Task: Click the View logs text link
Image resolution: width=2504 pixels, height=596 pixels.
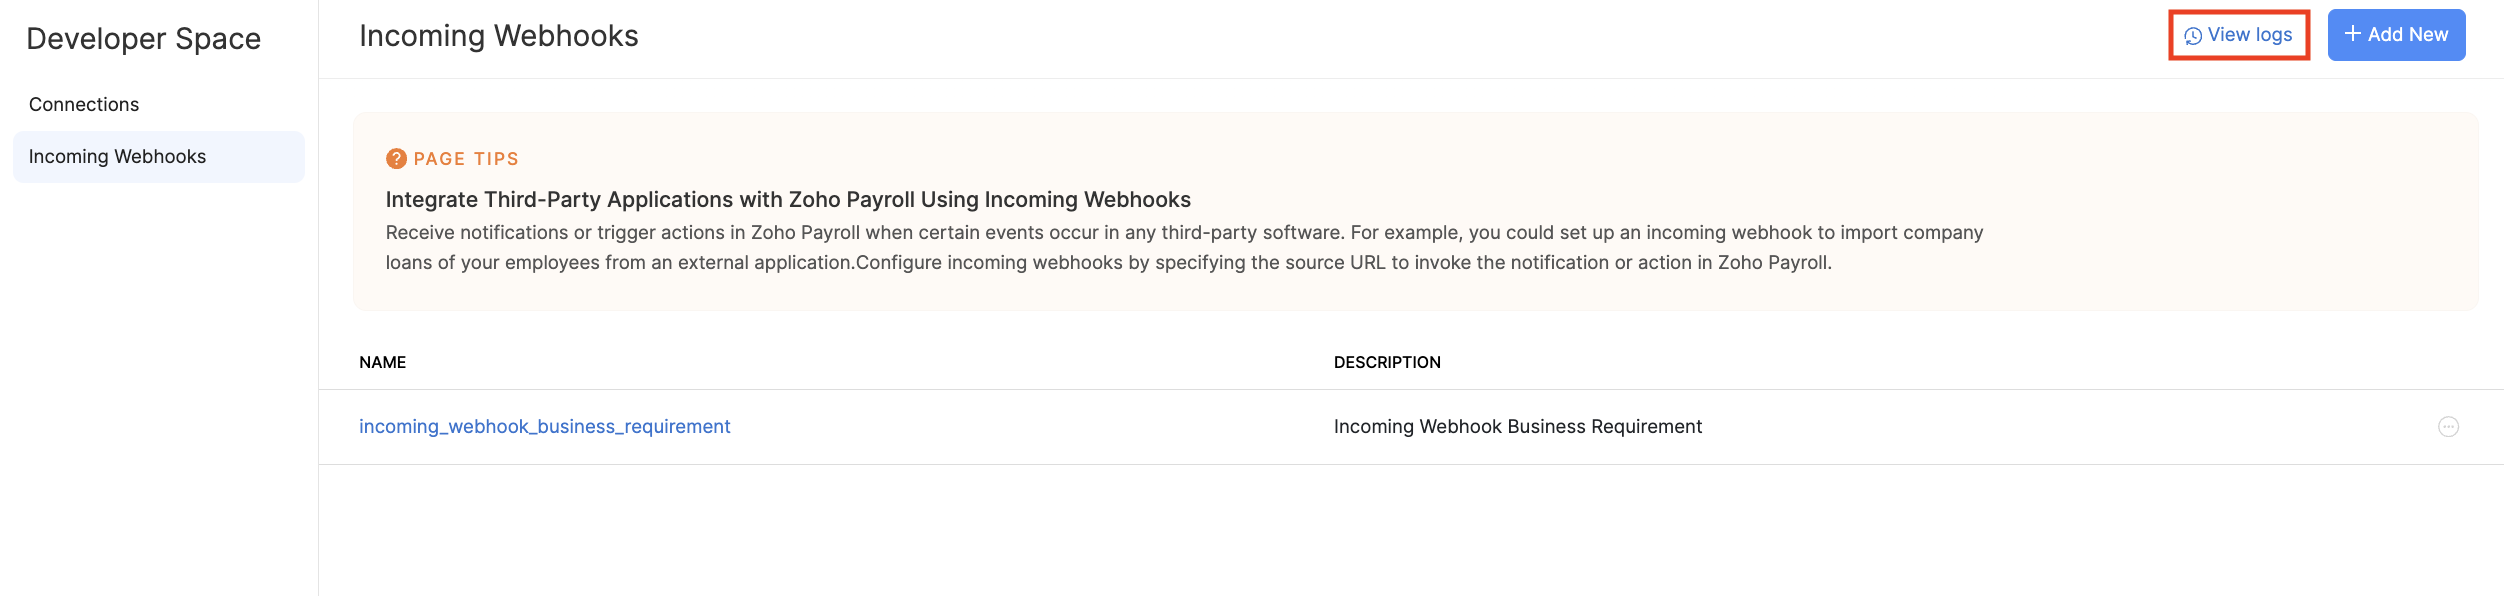Action: point(2250,35)
